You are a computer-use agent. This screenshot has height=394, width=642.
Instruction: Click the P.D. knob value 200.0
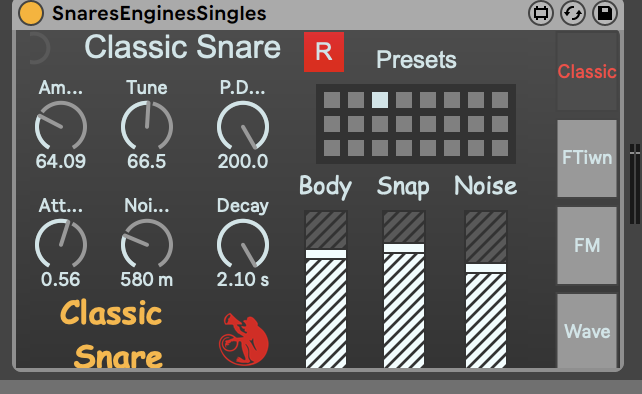[x=243, y=161]
